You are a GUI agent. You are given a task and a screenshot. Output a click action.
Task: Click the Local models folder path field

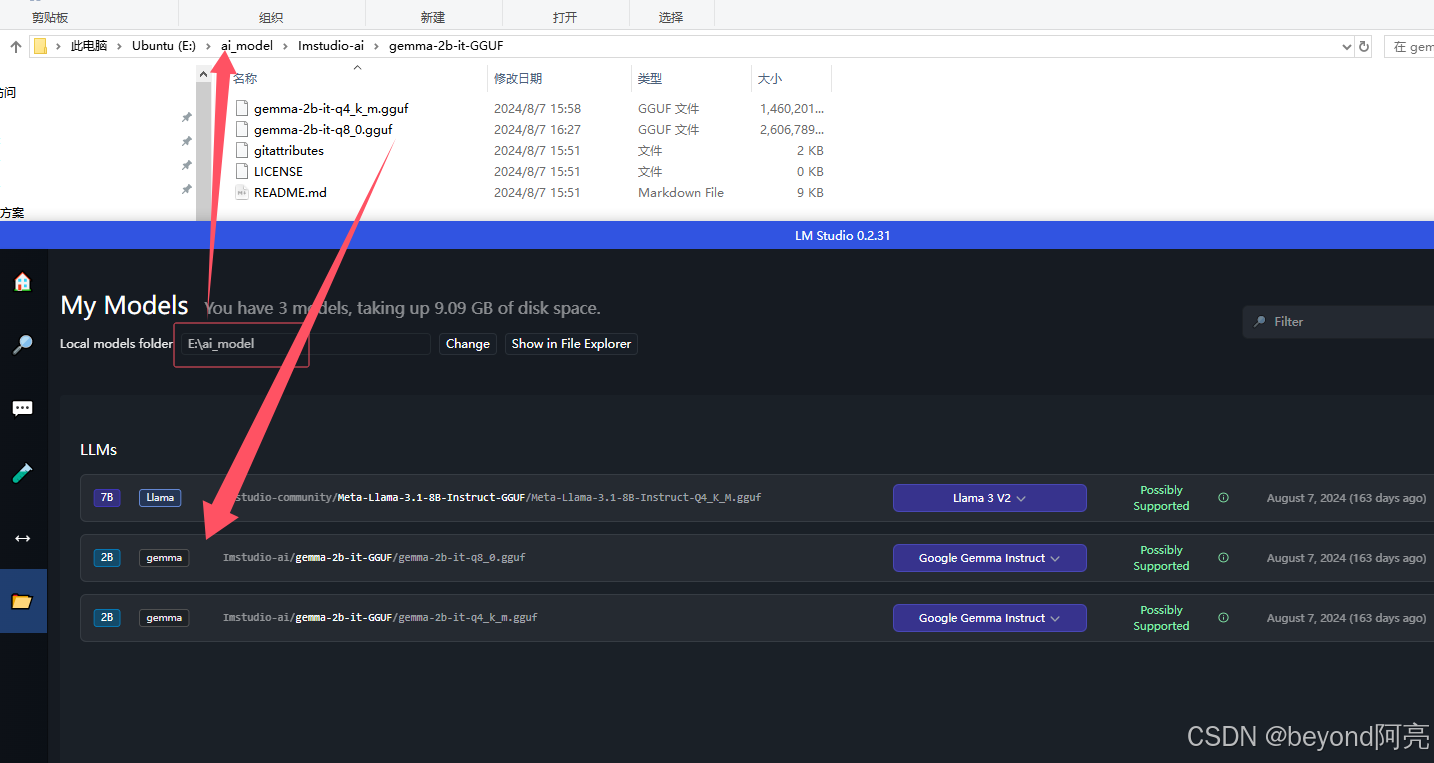coord(306,343)
